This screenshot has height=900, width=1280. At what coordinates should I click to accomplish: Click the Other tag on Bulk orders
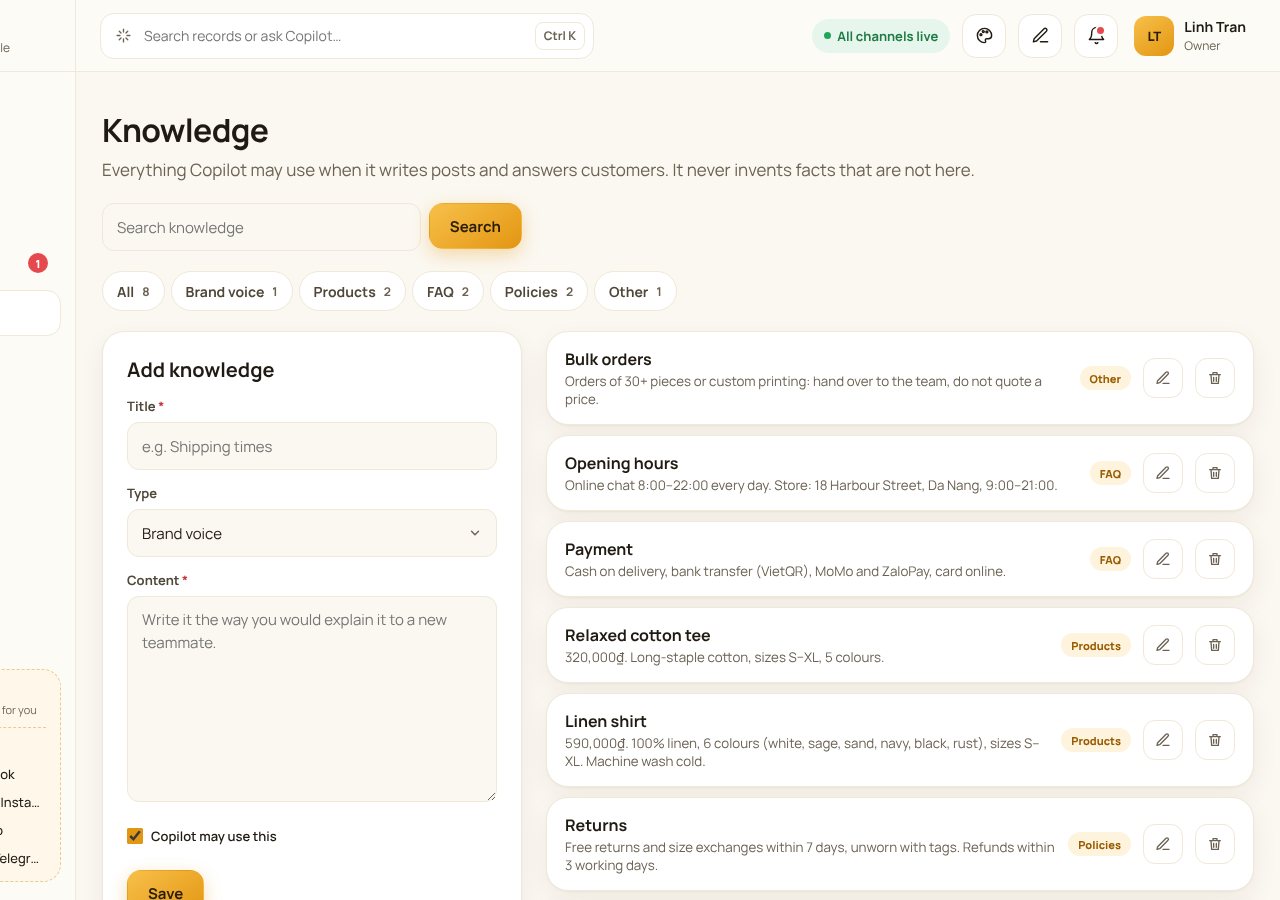[1105, 379]
